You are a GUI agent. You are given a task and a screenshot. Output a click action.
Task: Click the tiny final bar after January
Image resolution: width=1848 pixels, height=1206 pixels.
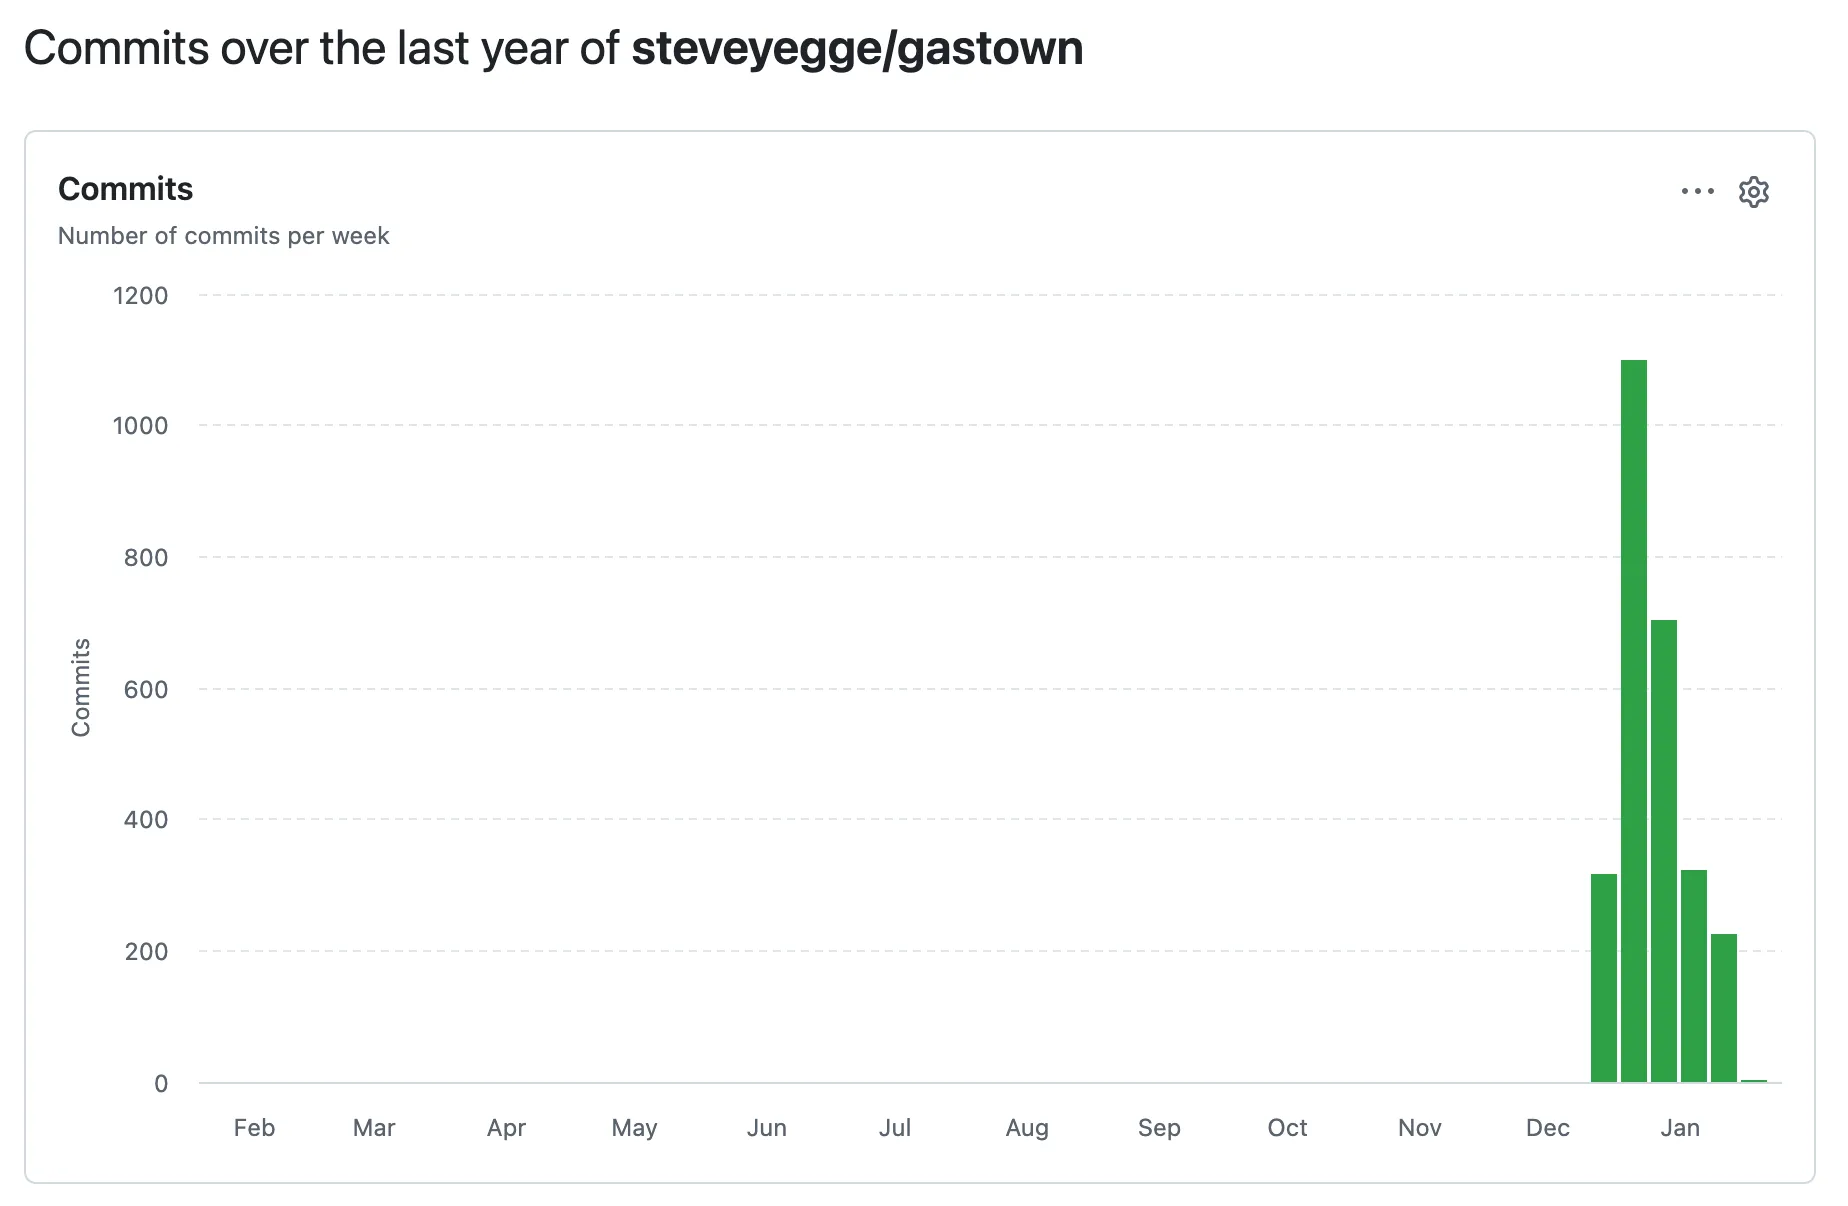point(1752,1080)
